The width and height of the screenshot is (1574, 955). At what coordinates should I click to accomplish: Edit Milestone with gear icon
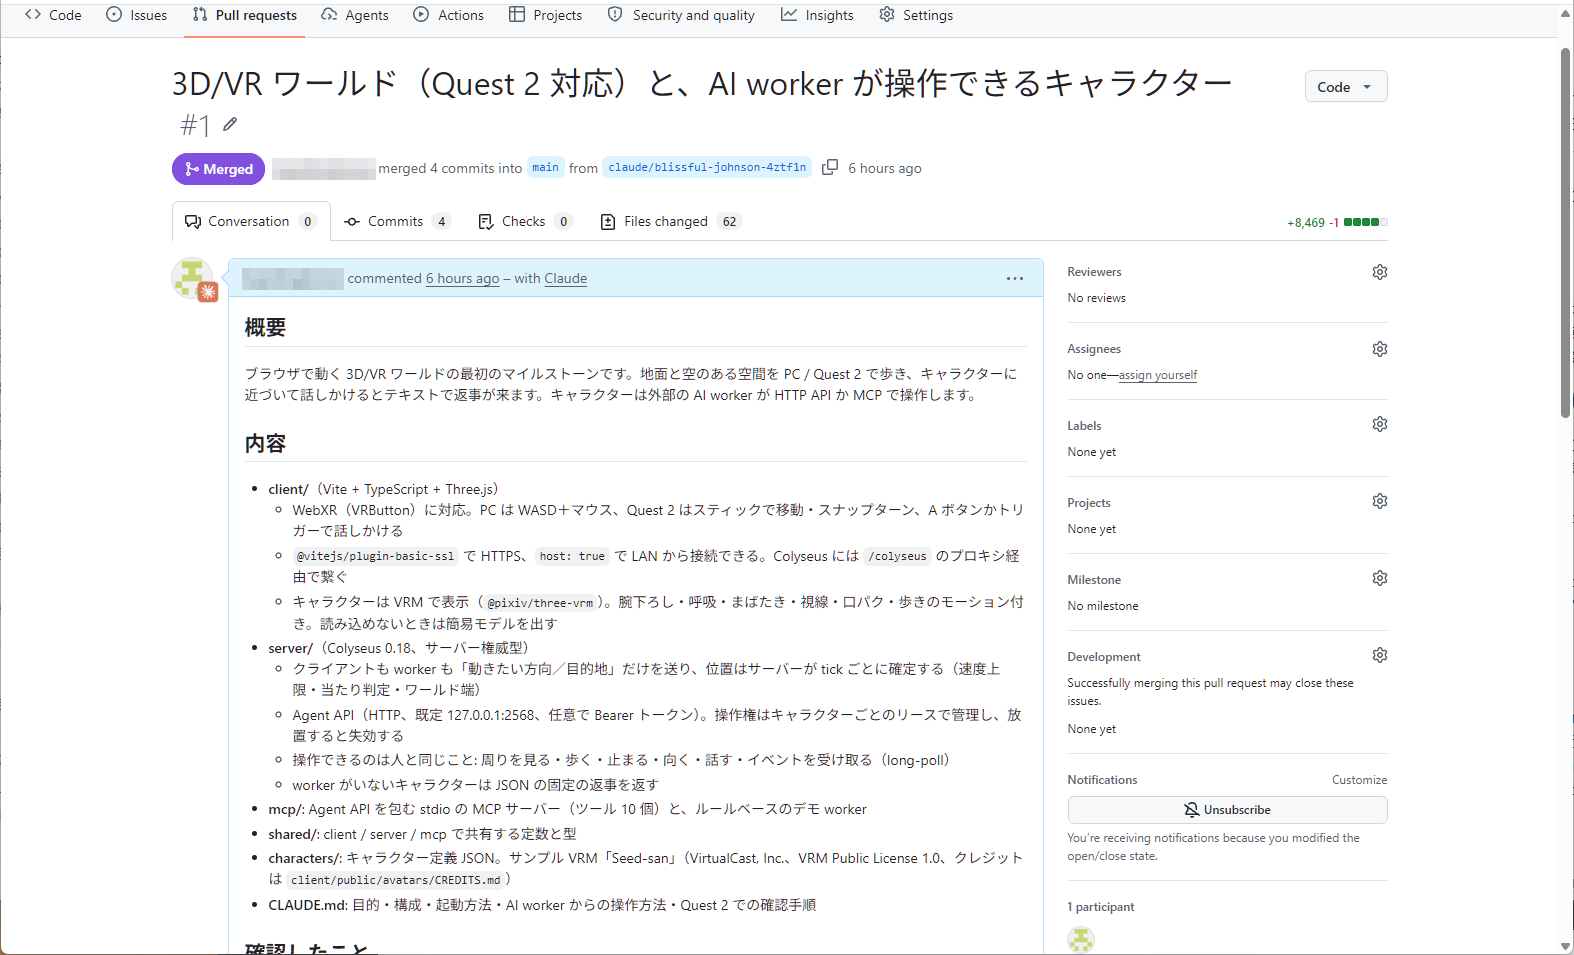point(1380,578)
